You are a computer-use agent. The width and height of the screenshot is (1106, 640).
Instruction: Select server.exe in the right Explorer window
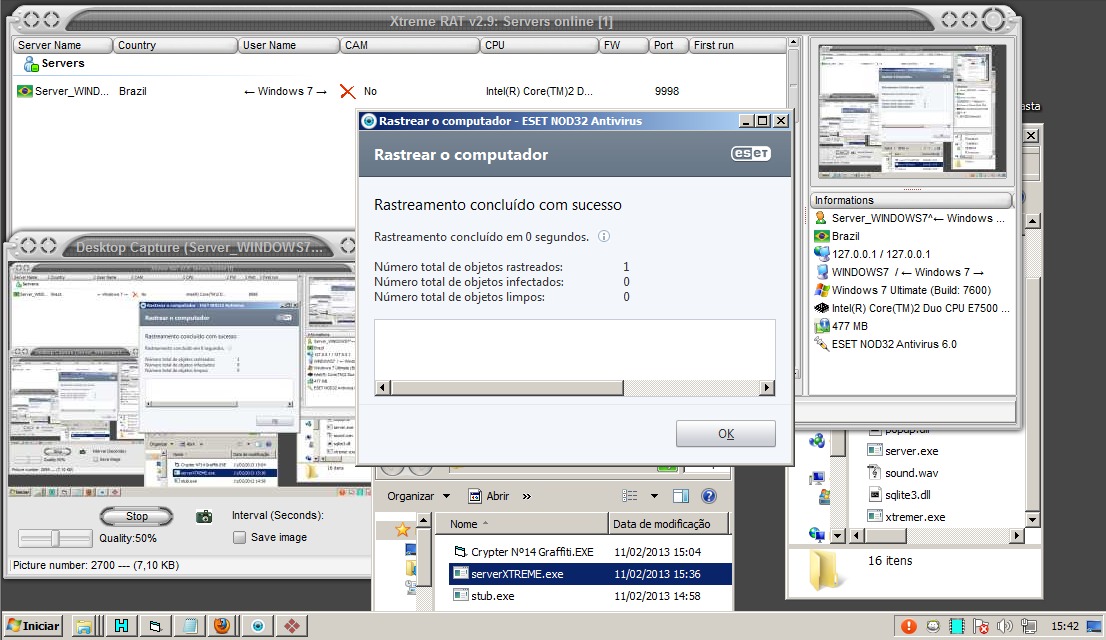(x=903, y=451)
